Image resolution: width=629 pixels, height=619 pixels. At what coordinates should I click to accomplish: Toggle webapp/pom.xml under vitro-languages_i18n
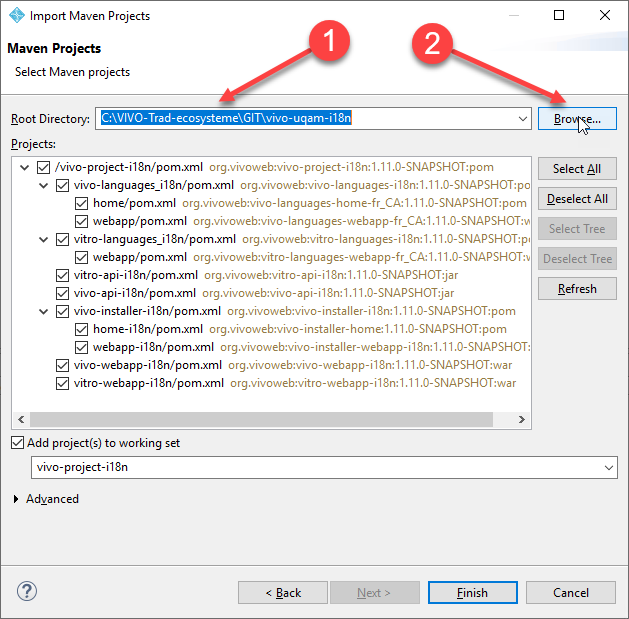click(81, 257)
